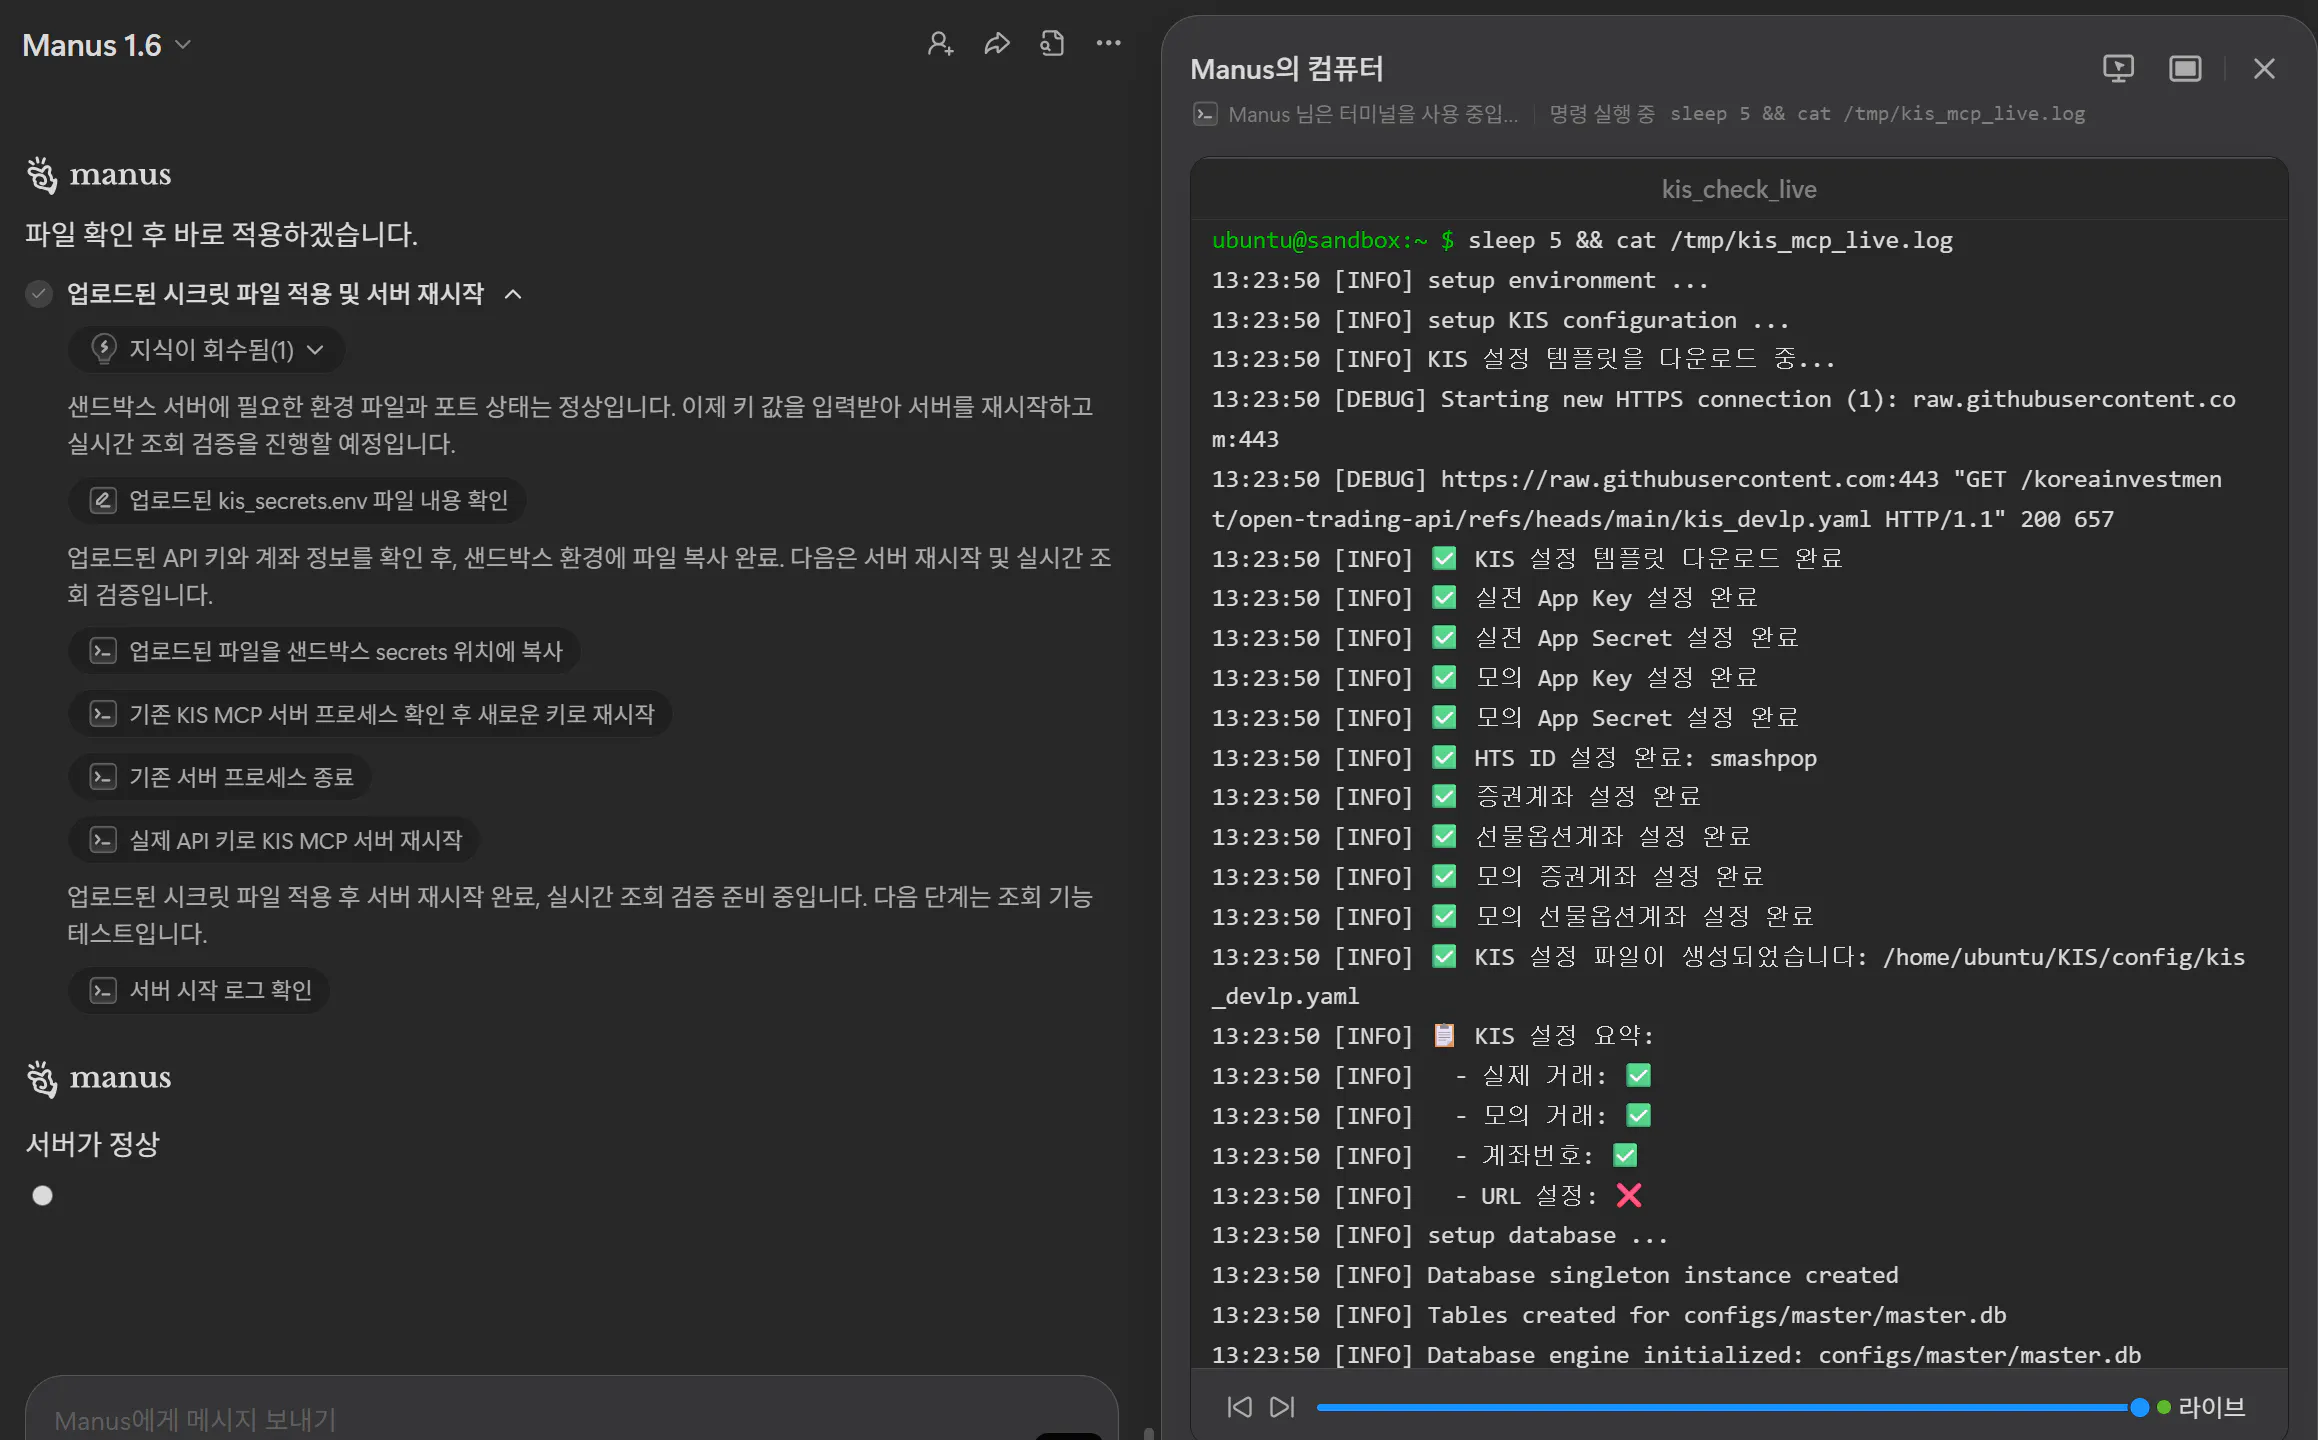The width and height of the screenshot is (2318, 1440).
Task: Click the skip back playback icon
Action: point(1239,1407)
